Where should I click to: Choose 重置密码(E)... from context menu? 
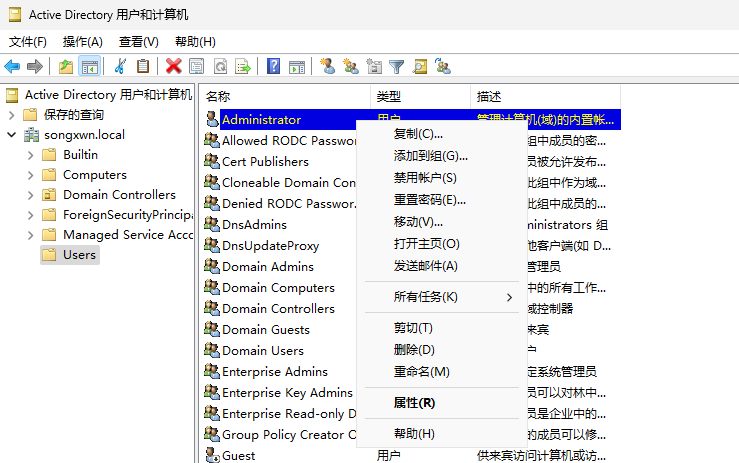click(x=430, y=200)
